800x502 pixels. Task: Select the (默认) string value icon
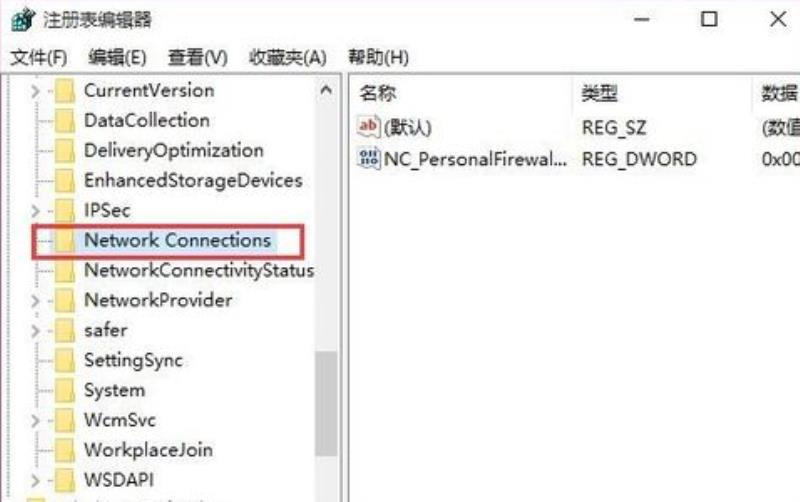368,127
